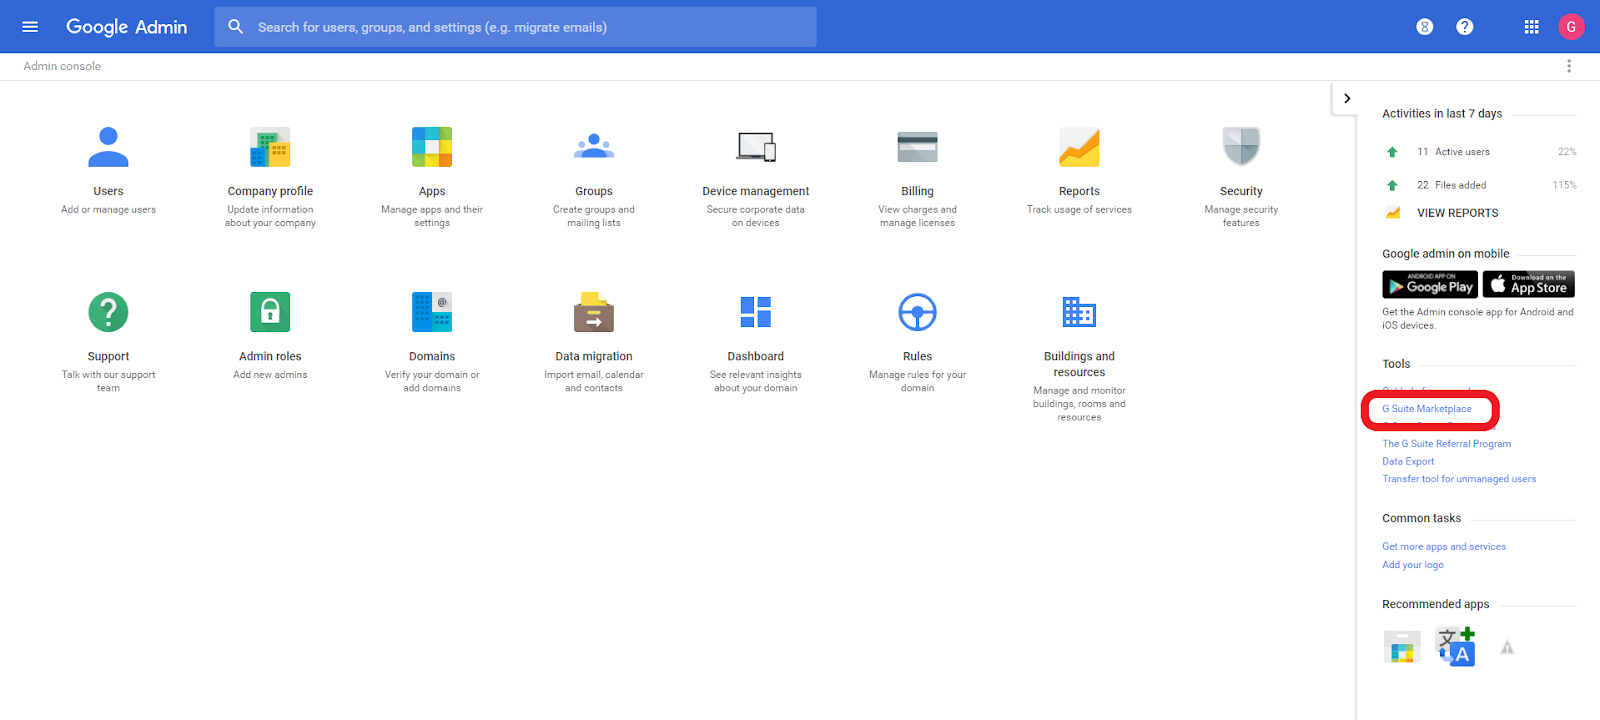
Task: Click the Company profile label
Action: point(270,191)
